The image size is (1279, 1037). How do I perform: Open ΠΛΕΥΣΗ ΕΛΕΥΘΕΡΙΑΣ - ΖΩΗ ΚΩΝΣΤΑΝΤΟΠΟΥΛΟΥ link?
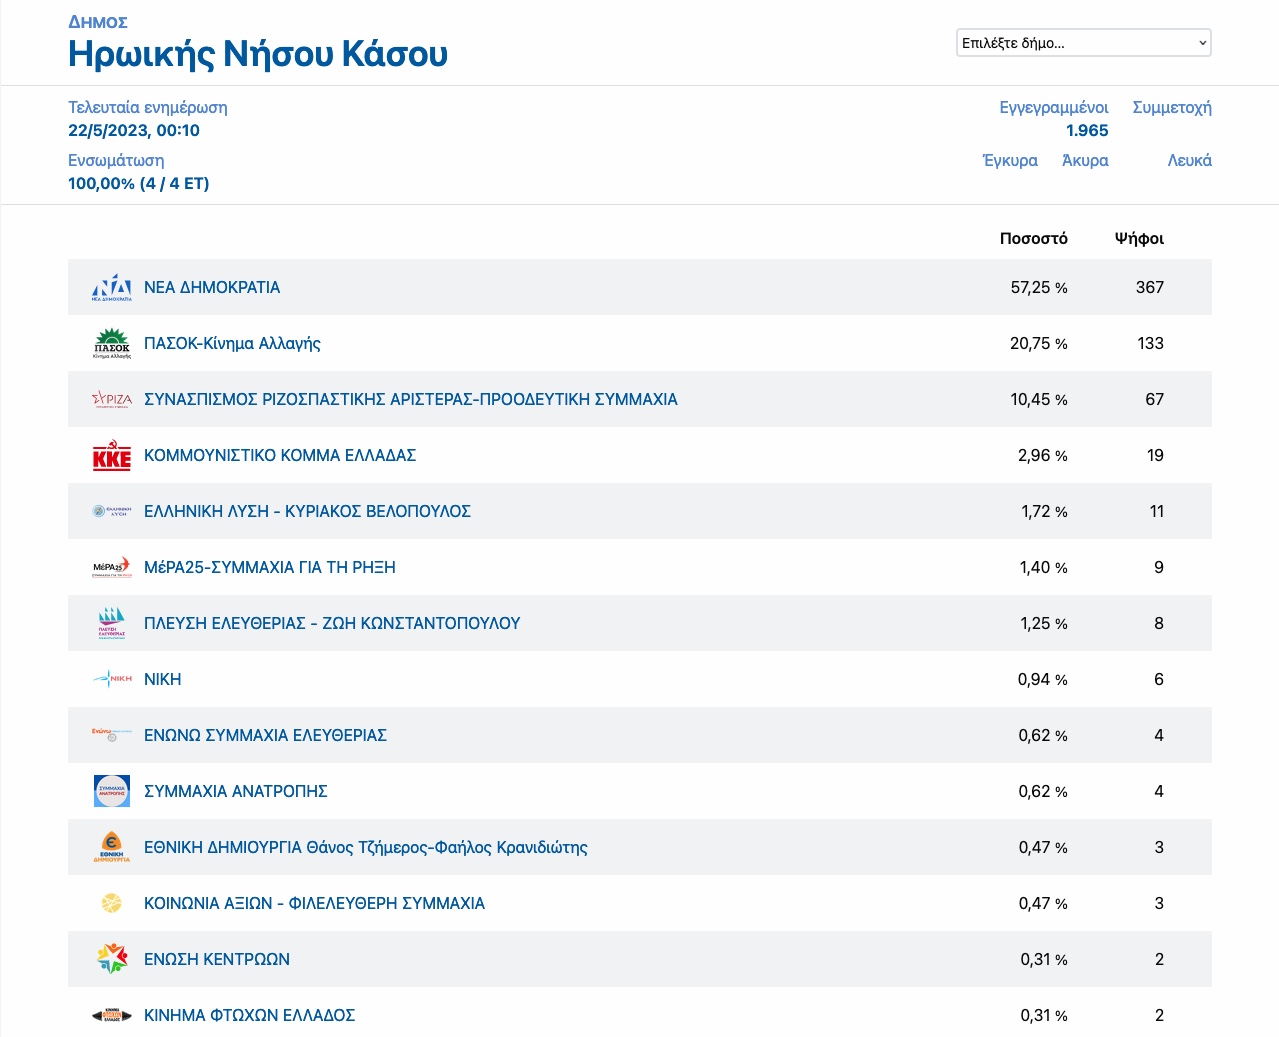point(332,623)
